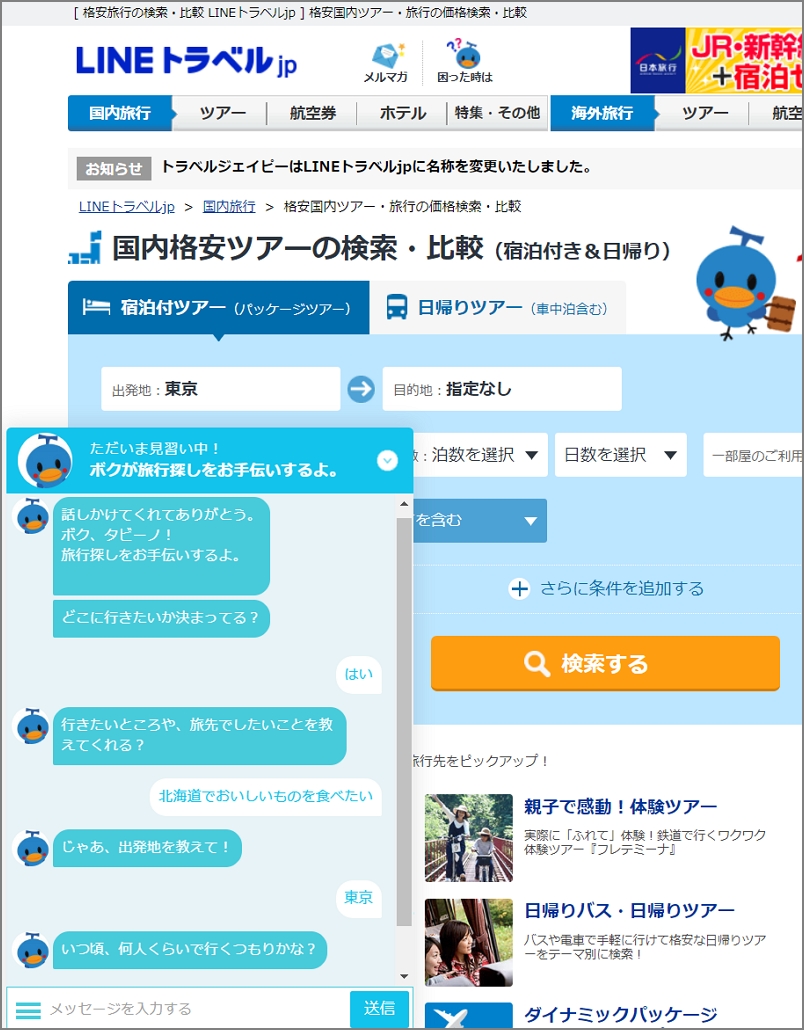Click the plus icon for さらに条件を追加する
This screenshot has height=1030, width=804.
coord(519,589)
